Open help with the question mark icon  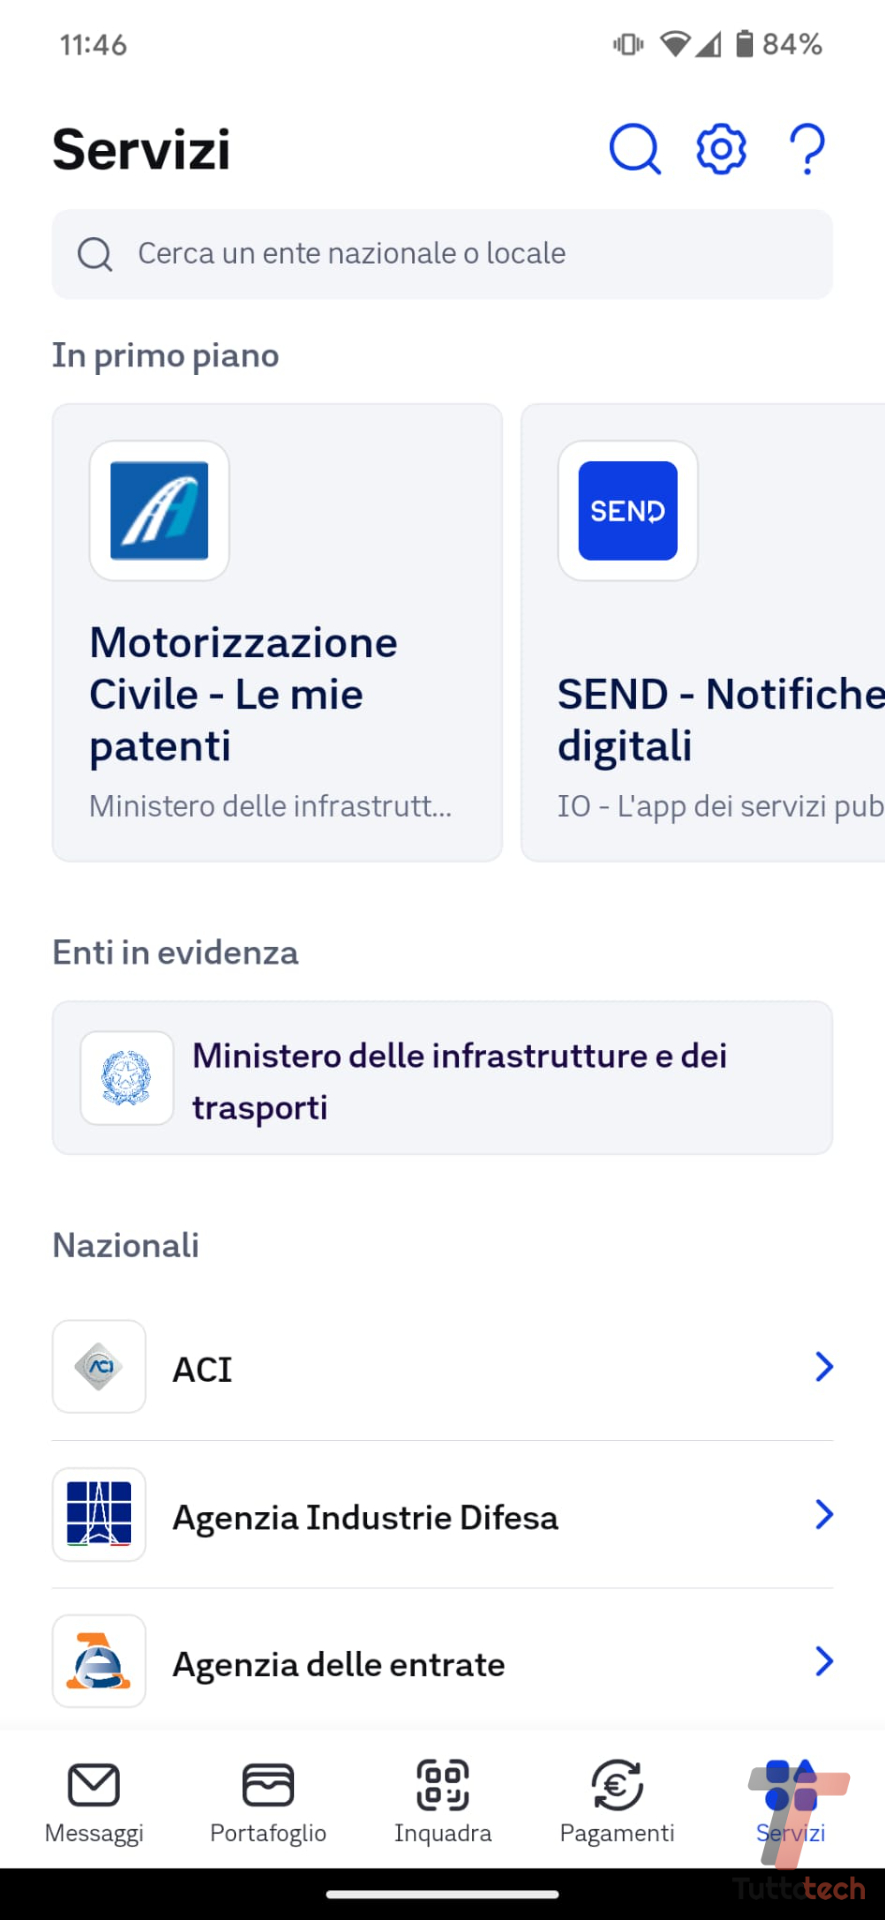click(x=807, y=150)
